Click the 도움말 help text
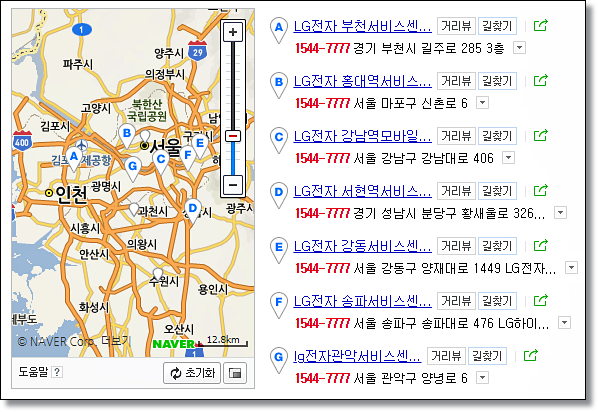This screenshot has width=598, height=412. point(33,372)
